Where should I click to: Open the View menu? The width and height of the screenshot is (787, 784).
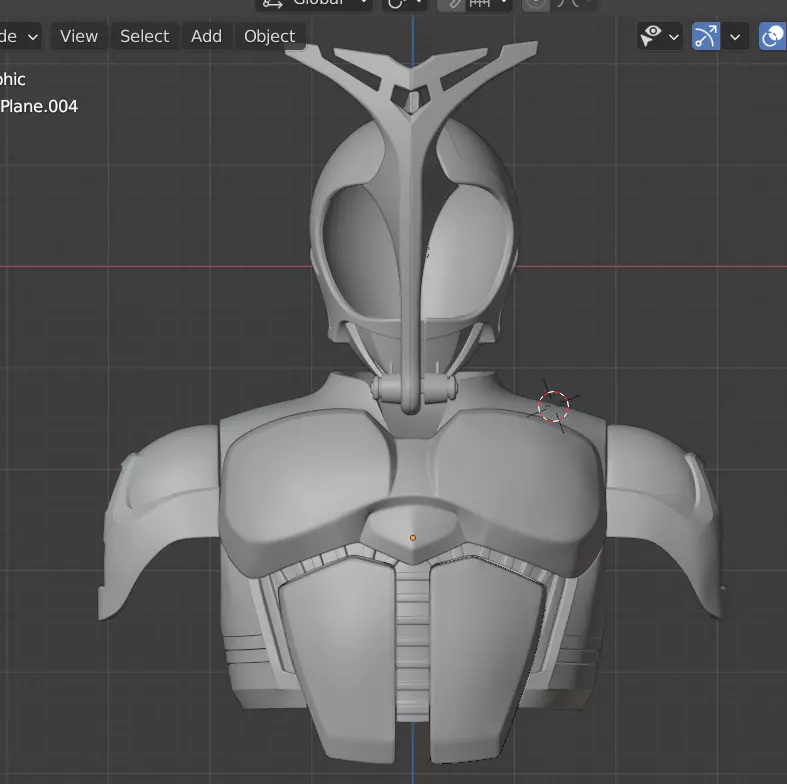79,36
